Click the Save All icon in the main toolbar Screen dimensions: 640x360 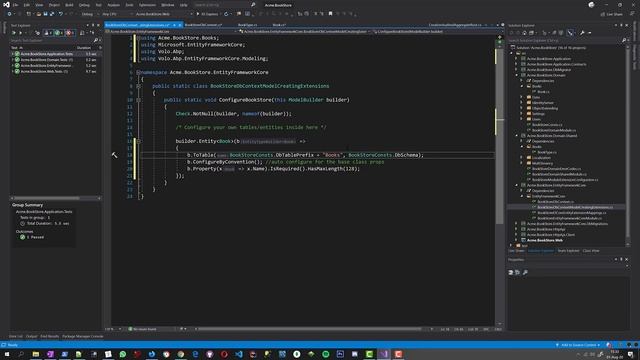(x=52, y=14)
